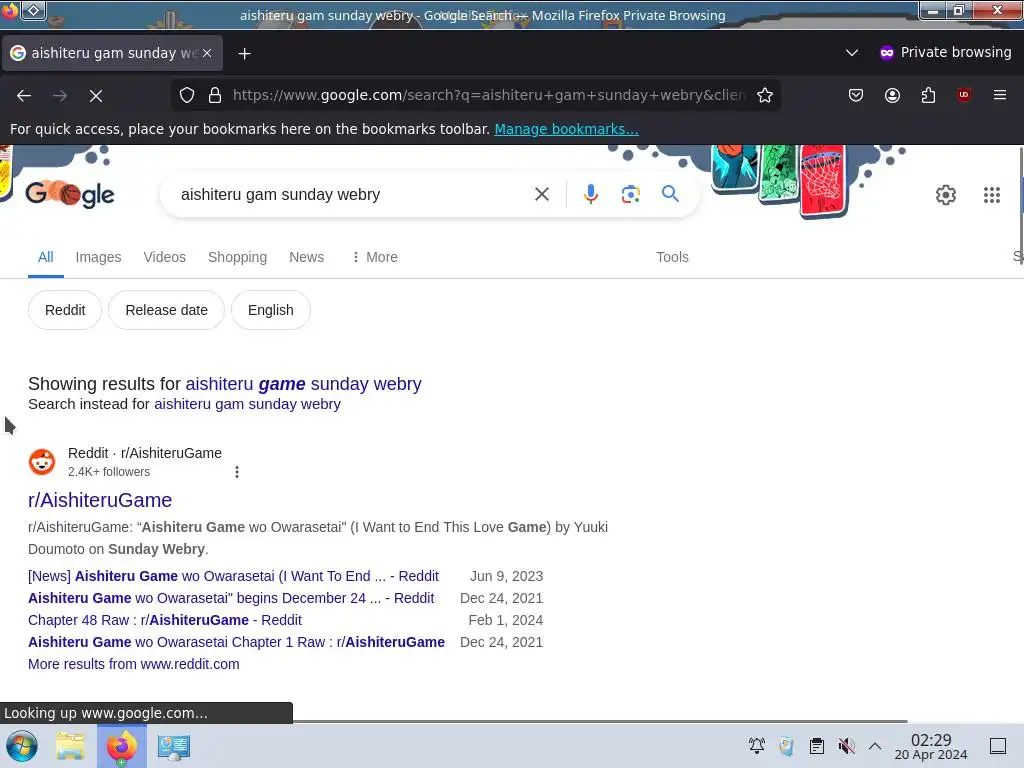Open the Extensions puzzle icon

tap(928, 95)
